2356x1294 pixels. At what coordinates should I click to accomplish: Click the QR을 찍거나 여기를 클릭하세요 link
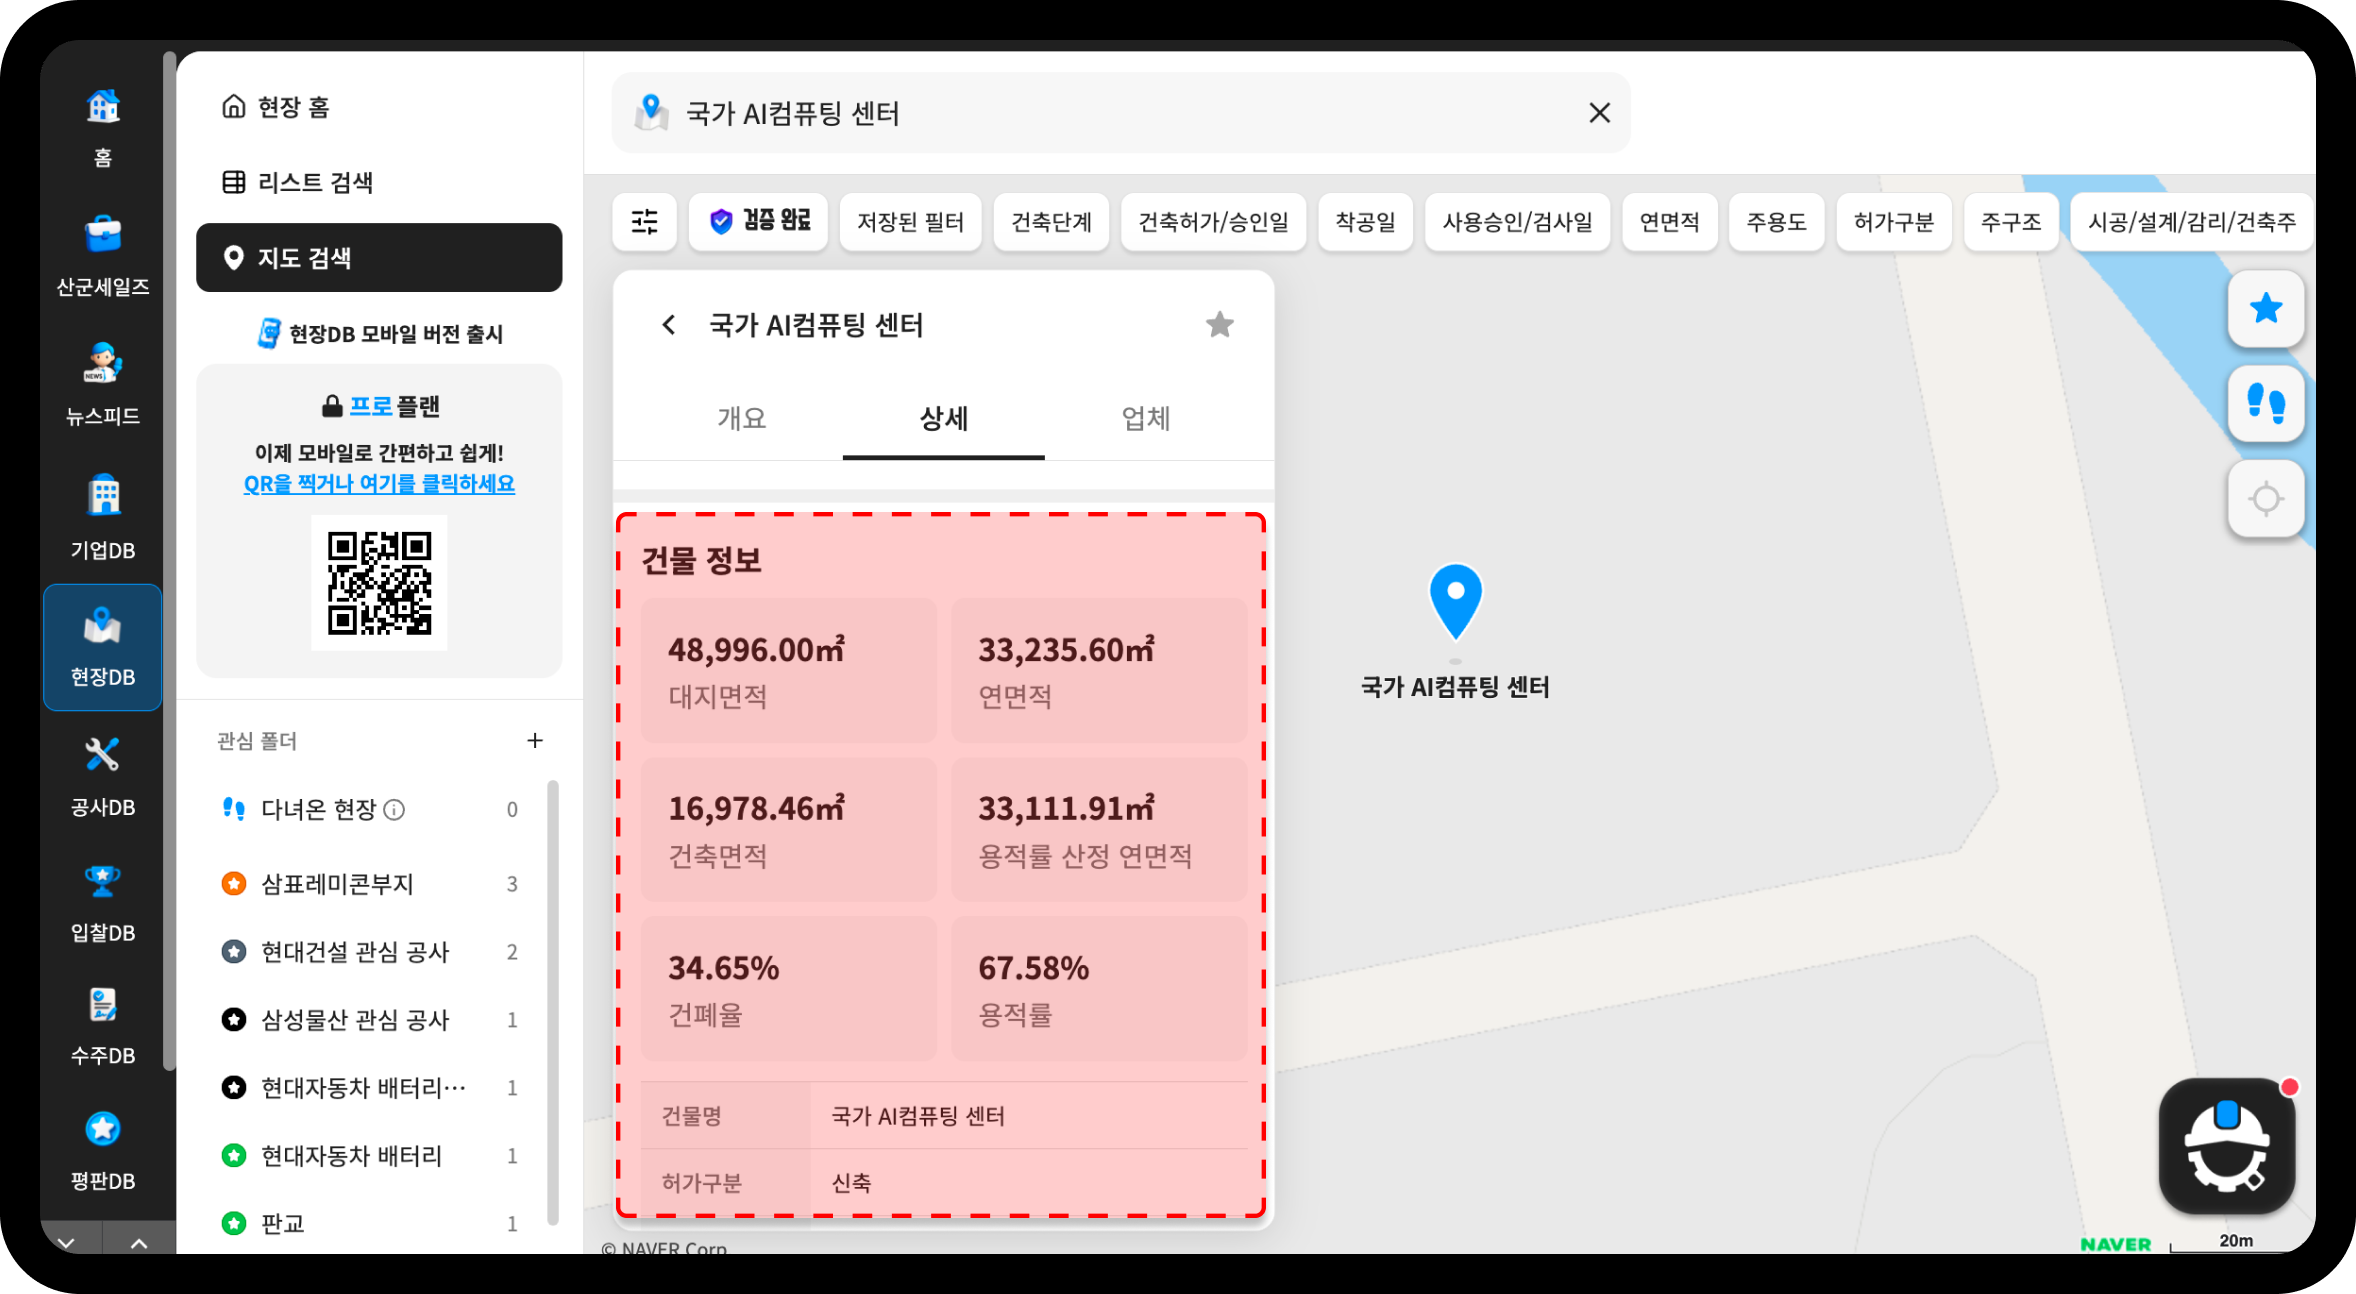click(x=379, y=483)
